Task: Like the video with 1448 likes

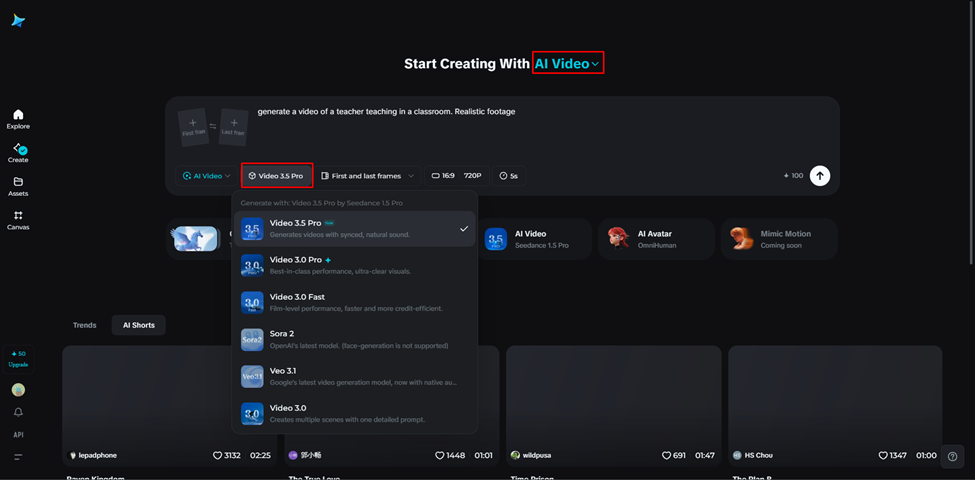Action: [x=440, y=456]
